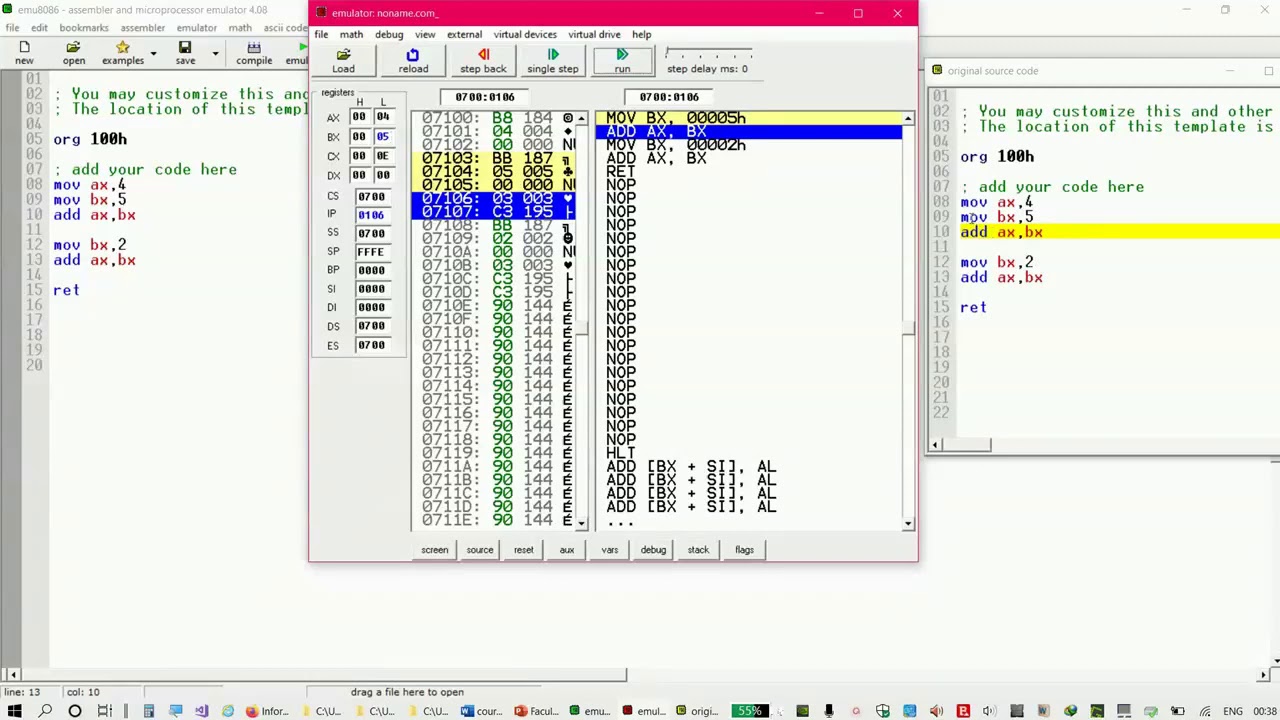Select memory row 07108 in memory list
The height and width of the screenshot is (720, 1280).
pyautogui.click(x=493, y=226)
